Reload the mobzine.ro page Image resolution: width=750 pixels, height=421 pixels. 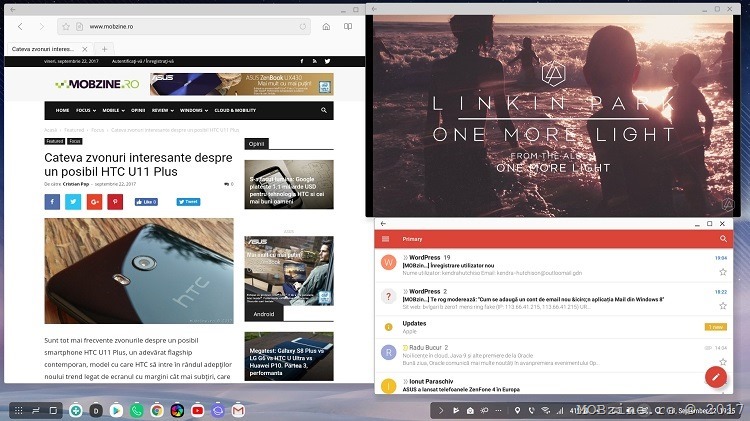click(x=303, y=27)
